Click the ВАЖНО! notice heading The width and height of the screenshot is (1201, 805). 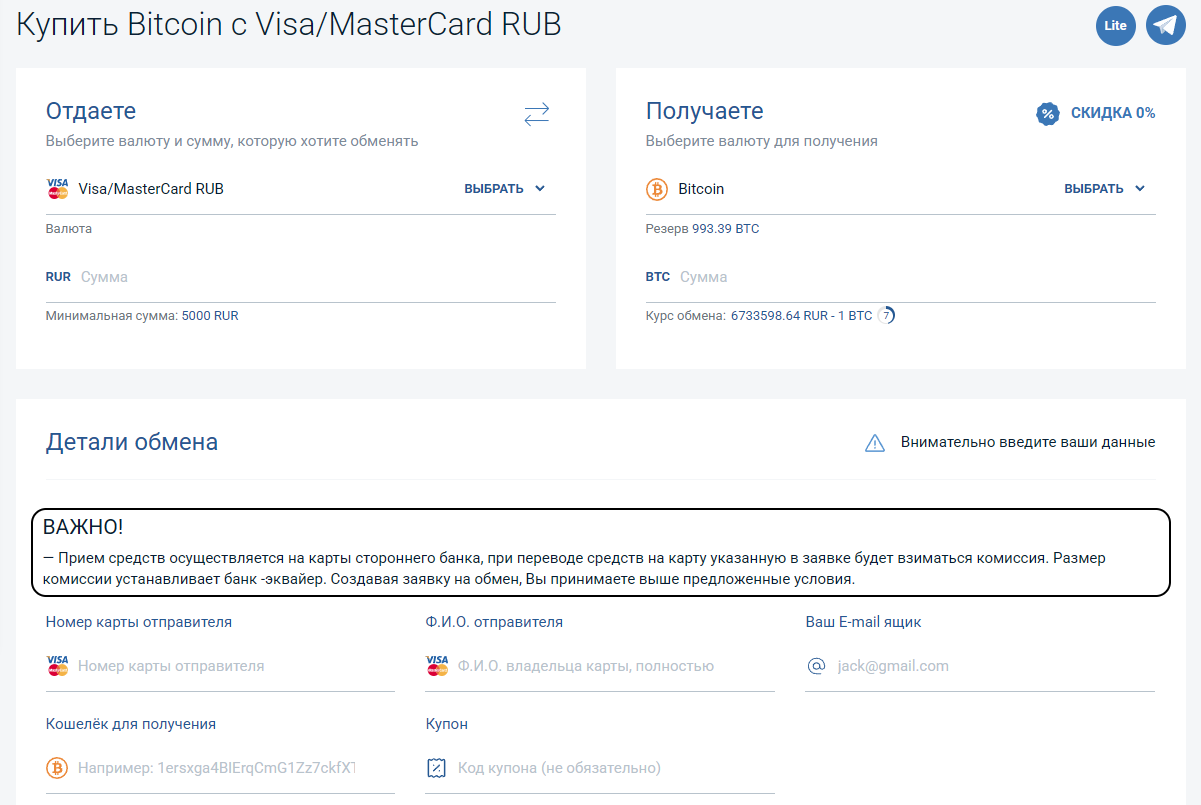[x=83, y=527]
